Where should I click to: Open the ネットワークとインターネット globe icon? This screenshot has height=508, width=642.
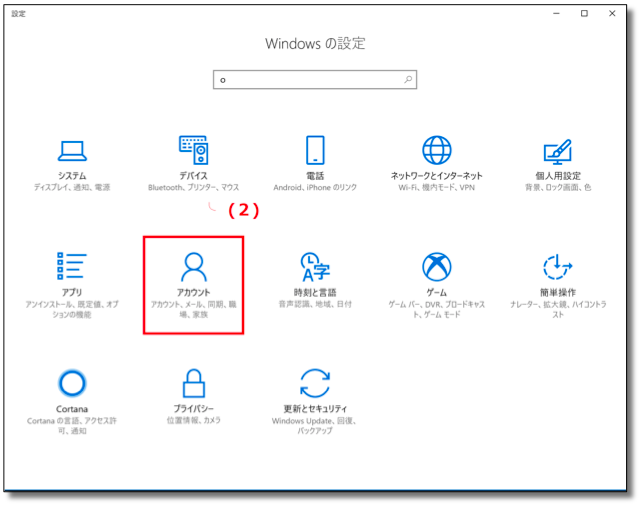(436, 150)
